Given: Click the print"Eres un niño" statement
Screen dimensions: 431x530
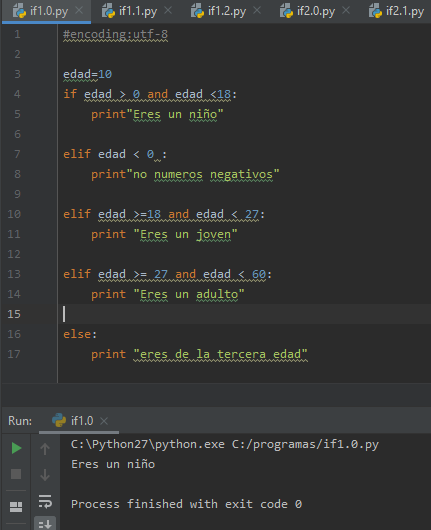Looking at the screenshot, I should click(157, 114).
